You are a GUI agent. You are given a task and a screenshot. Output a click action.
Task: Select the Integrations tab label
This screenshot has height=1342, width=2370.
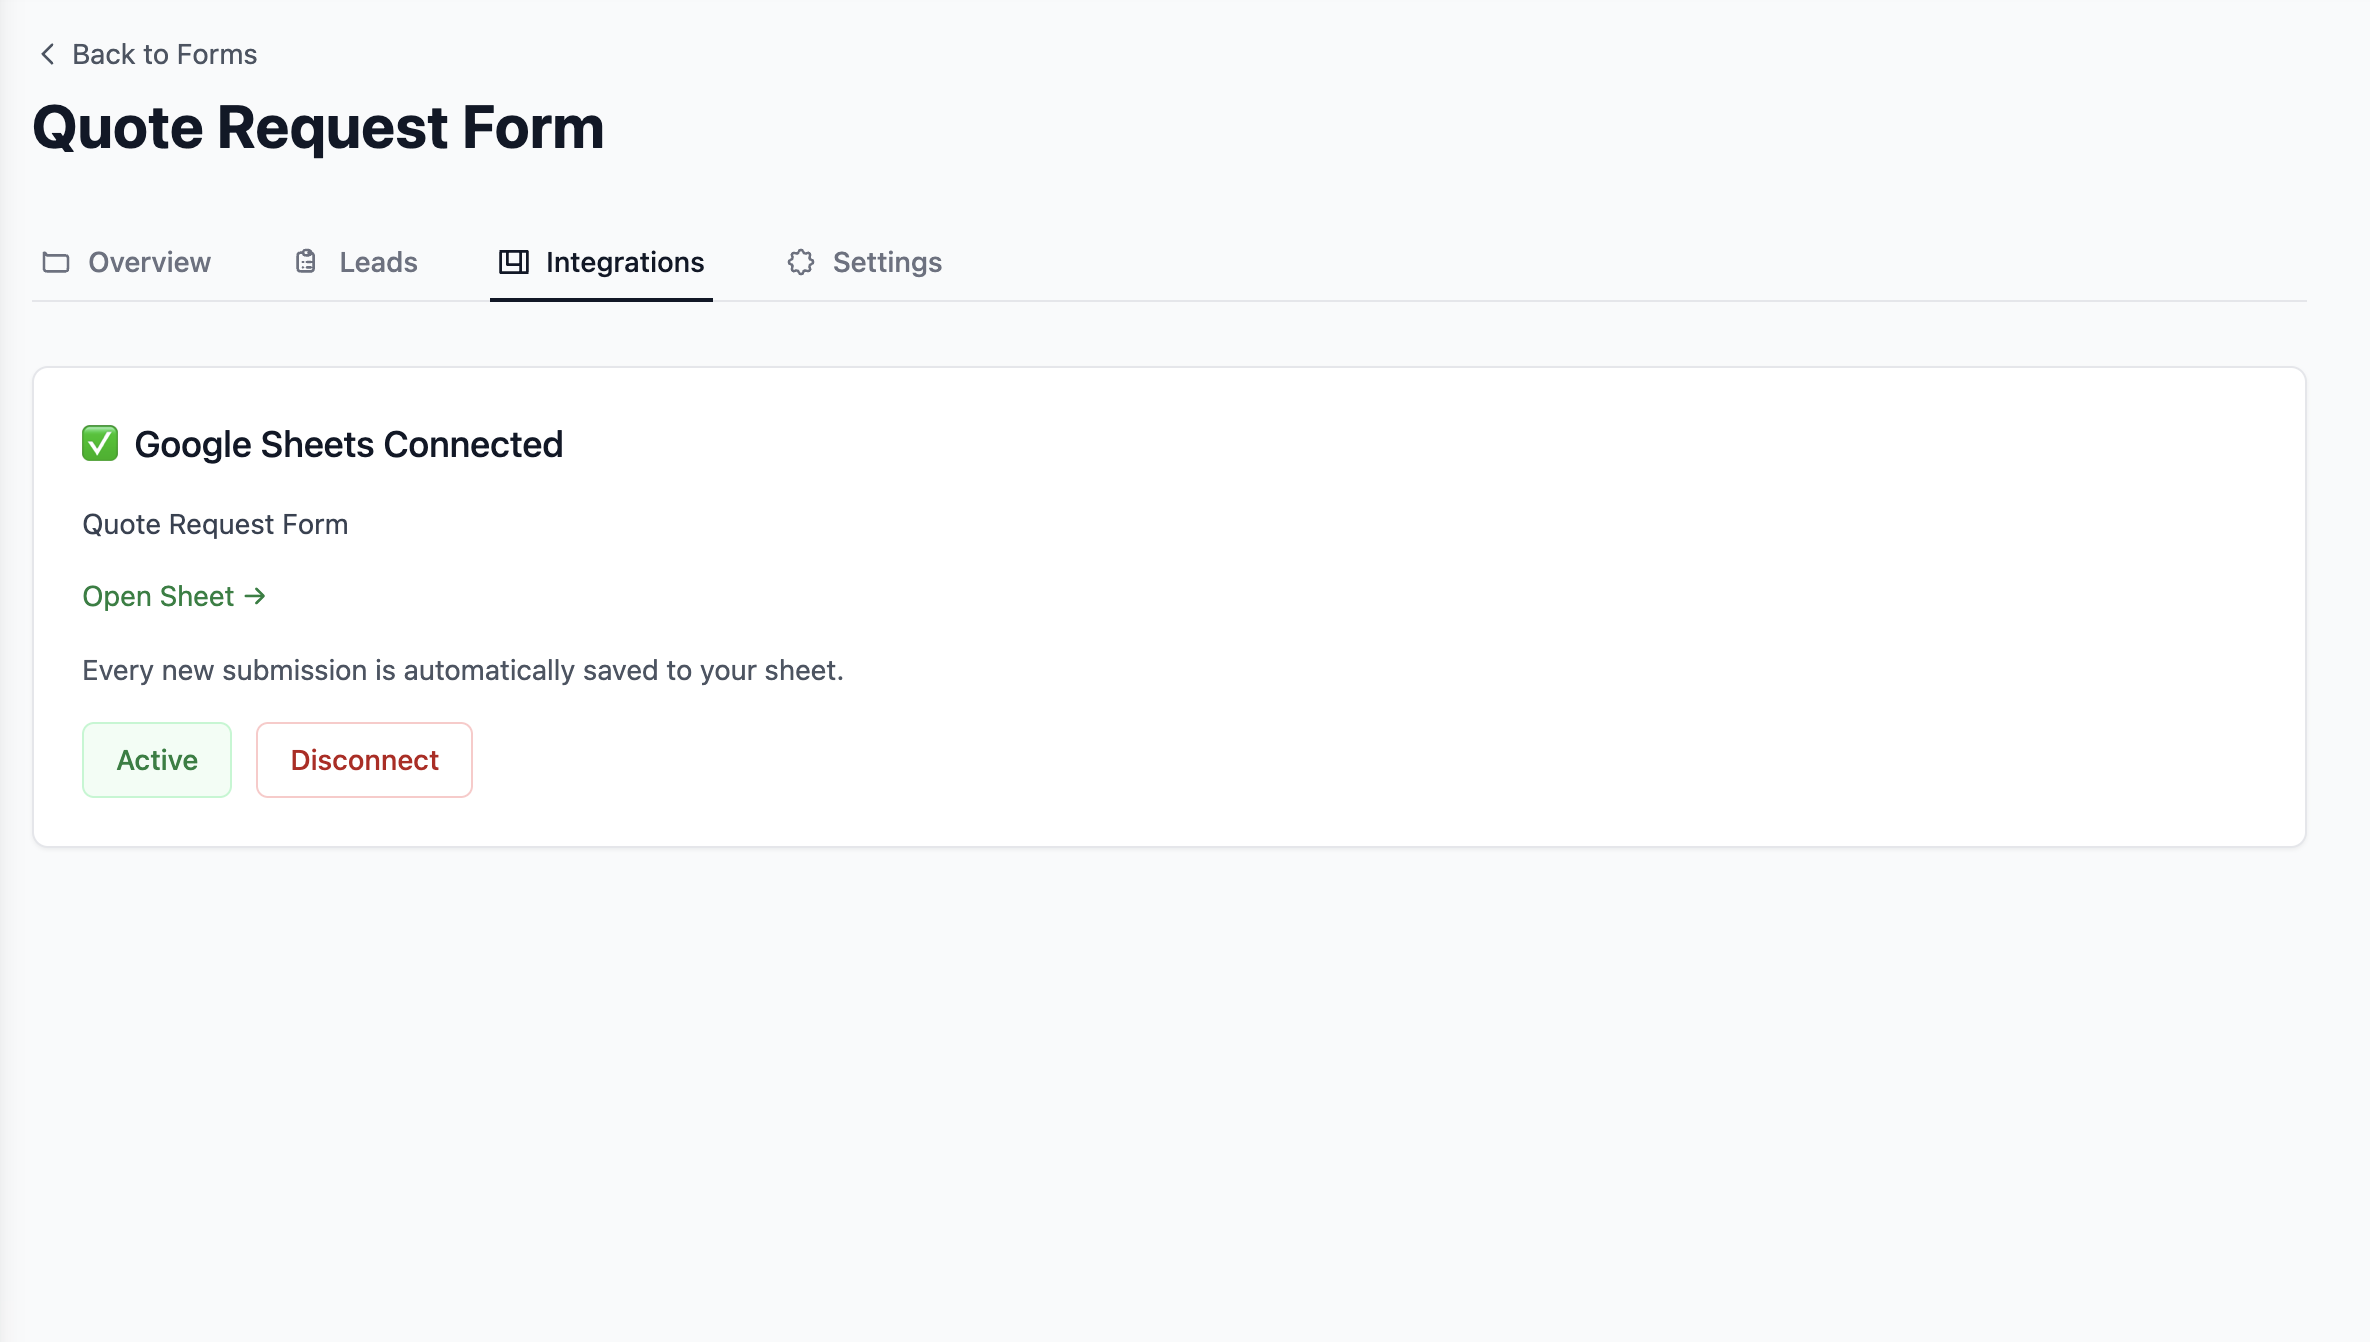pyautogui.click(x=625, y=262)
